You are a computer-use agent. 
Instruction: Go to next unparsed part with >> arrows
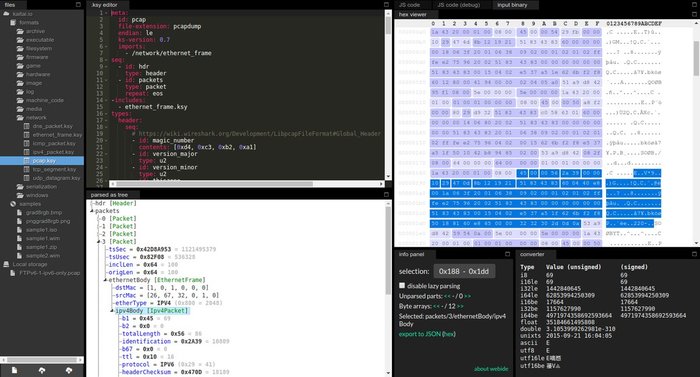pos(467,296)
